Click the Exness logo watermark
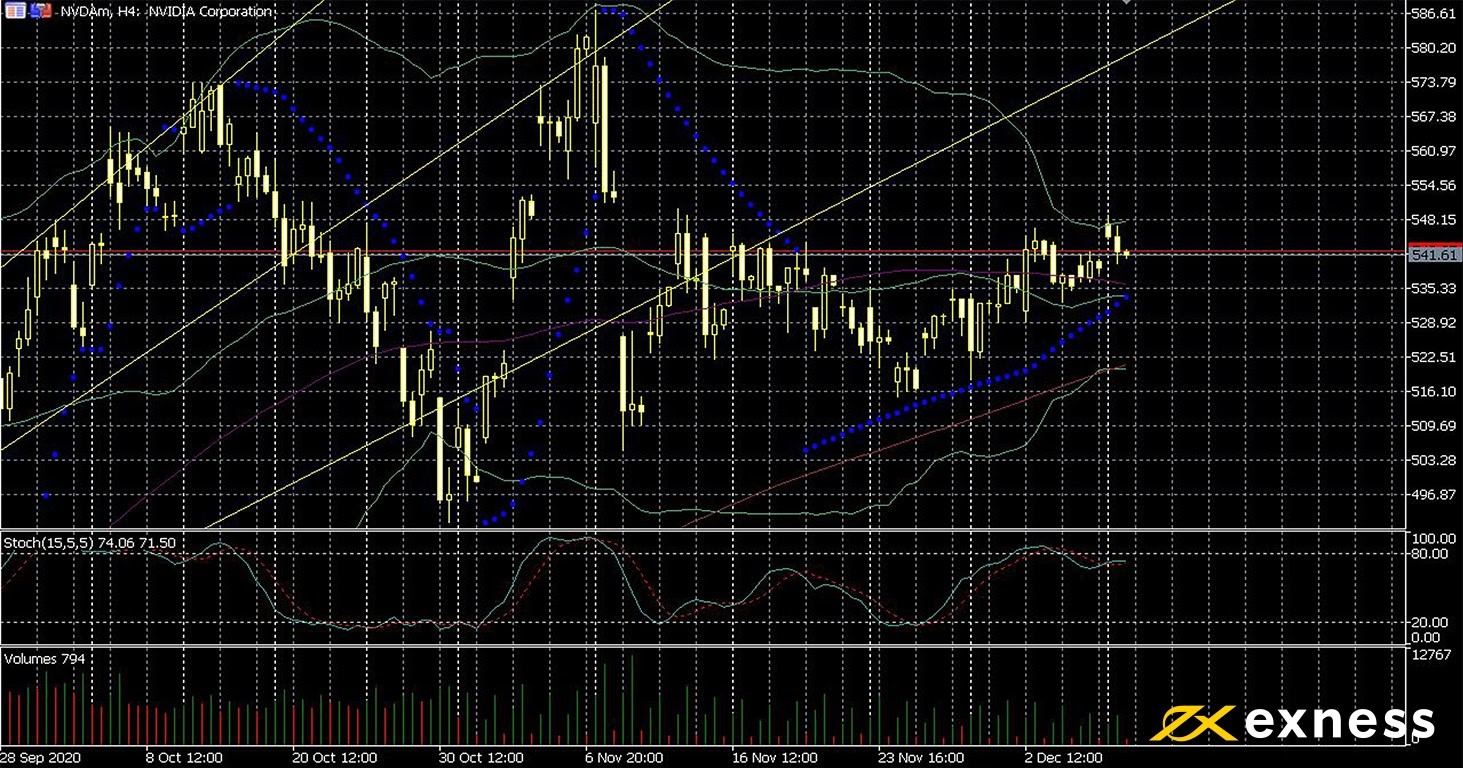Viewport: 1463px width, 768px height. (x=1293, y=722)
